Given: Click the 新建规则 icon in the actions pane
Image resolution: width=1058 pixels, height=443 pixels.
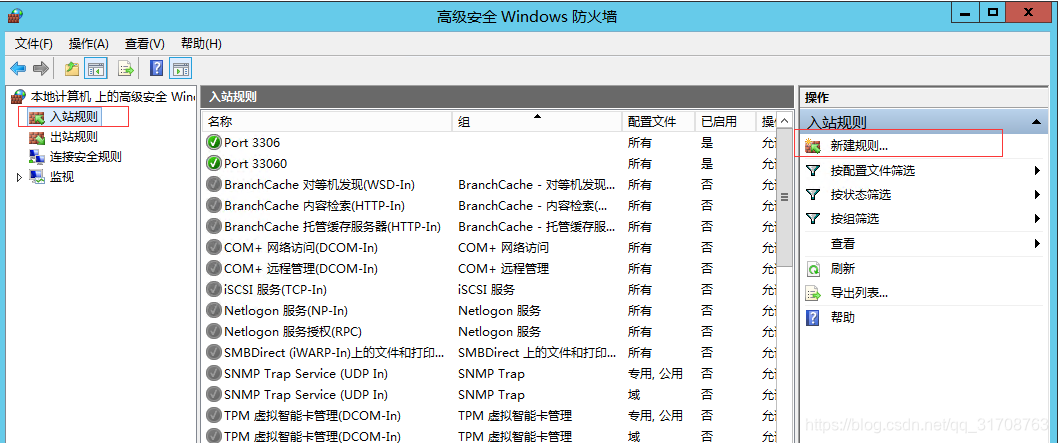Looking at the screenshot, I should 813,146.
